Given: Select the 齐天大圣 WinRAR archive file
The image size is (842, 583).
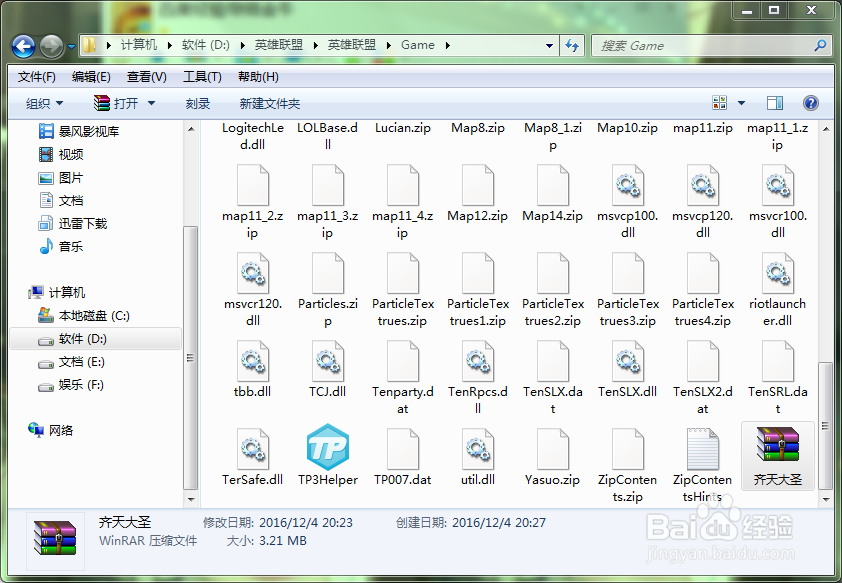Looking at the screenshot, I should click(778, 455).
